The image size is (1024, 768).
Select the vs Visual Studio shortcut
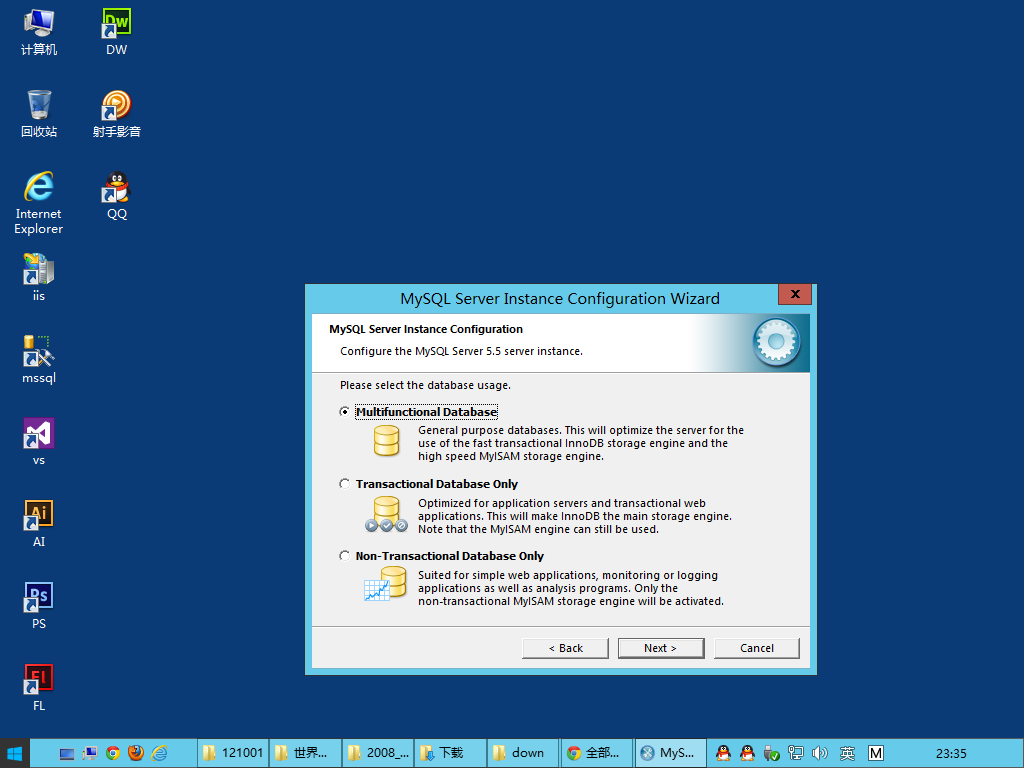[x=39, y=442]
